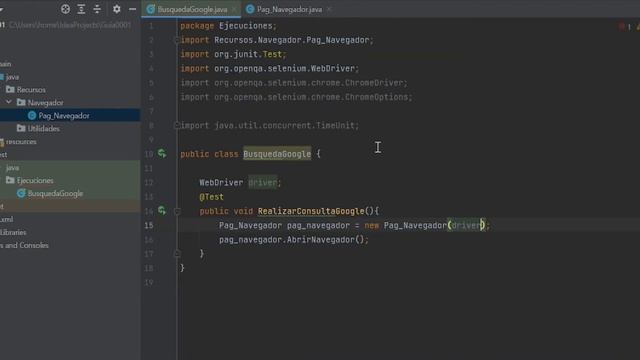The height and width of the screenshot is (360, 640).
Task: Click the Recursos.Navegador.Pag_Navegador import line
Action: 277,40
